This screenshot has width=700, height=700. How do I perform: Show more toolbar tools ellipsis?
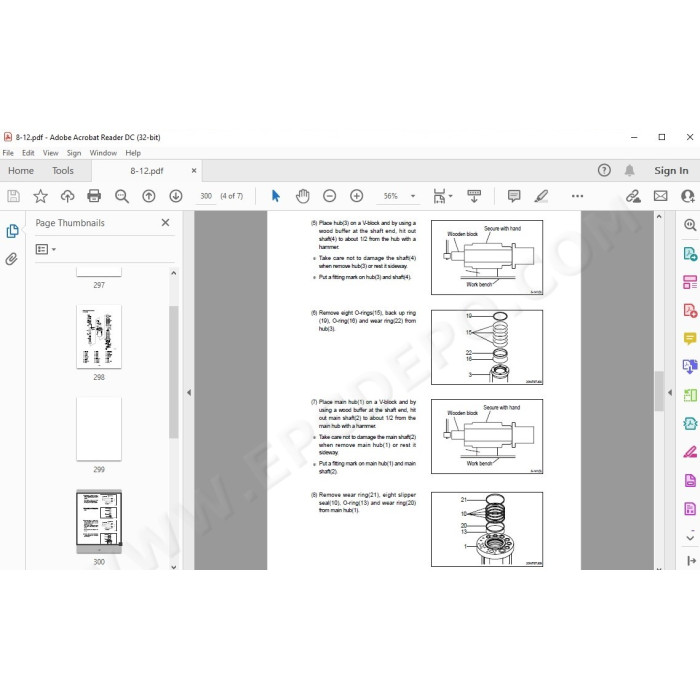pyautogui.click(x=577, y=196)
